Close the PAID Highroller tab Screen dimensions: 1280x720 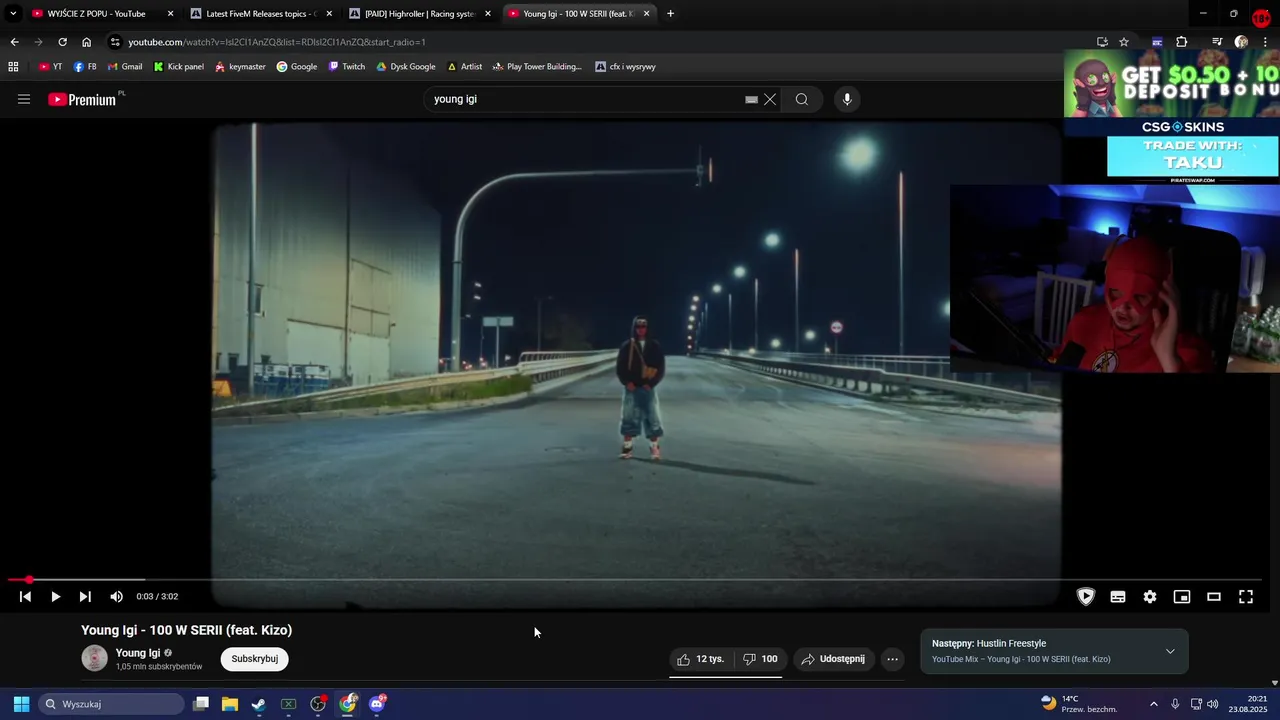coord(488,14)
